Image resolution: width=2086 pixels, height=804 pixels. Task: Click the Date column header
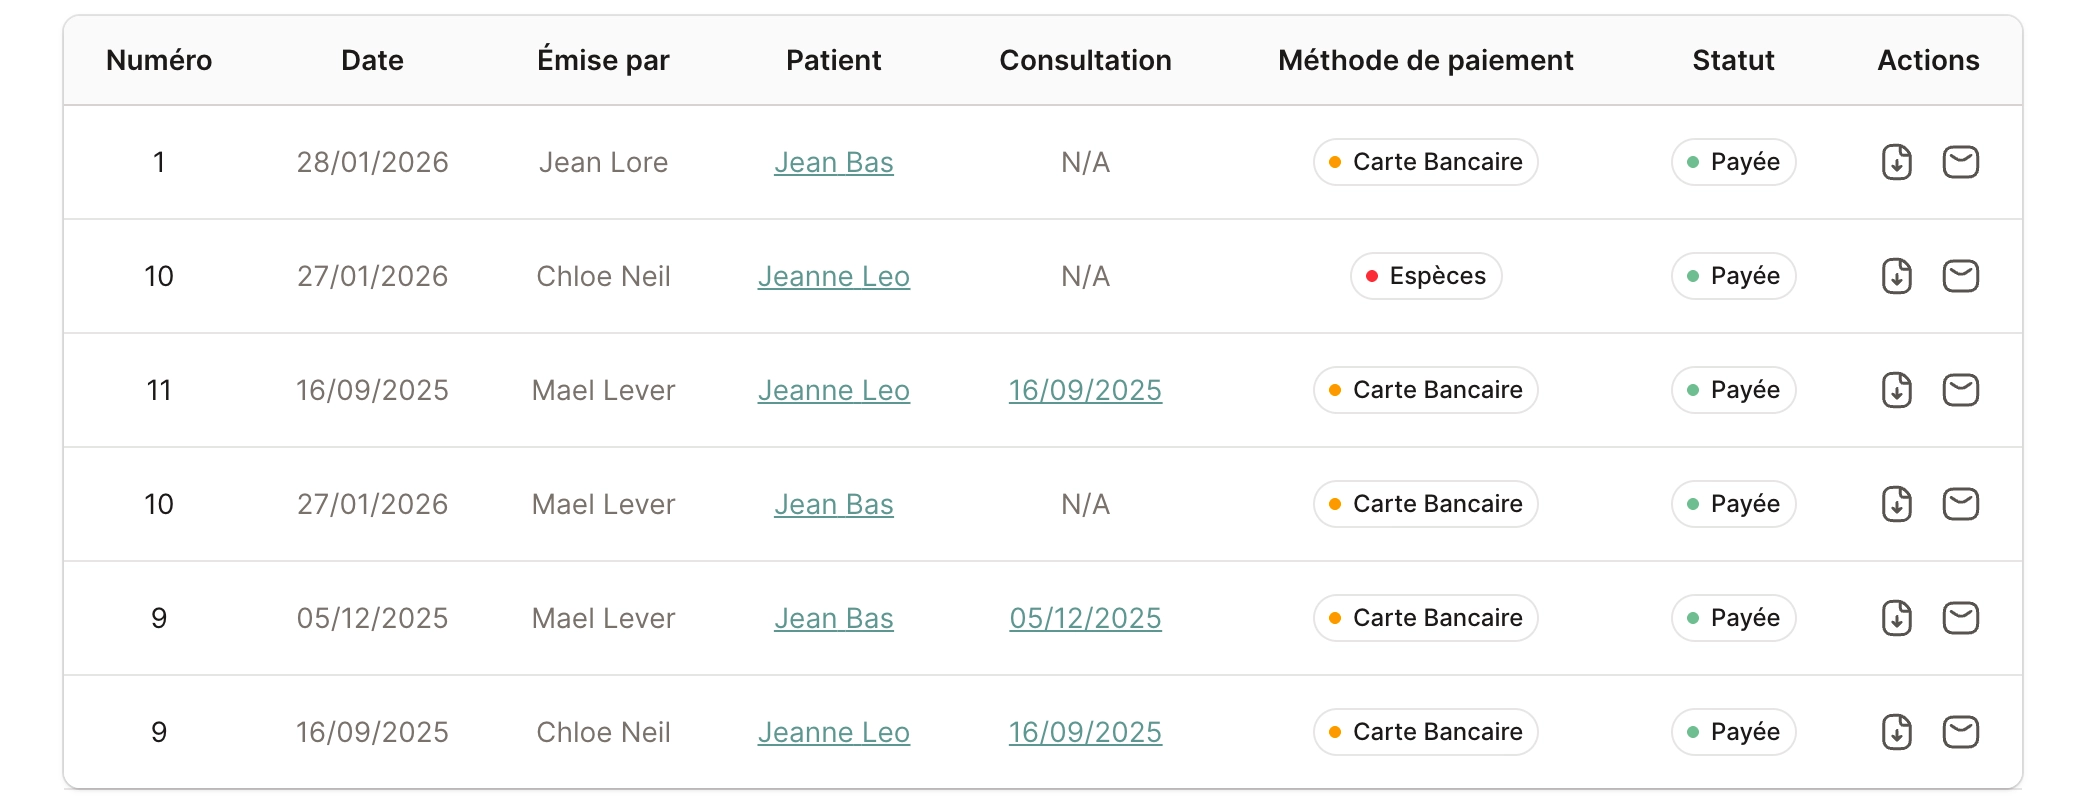(x=372, y=60)
